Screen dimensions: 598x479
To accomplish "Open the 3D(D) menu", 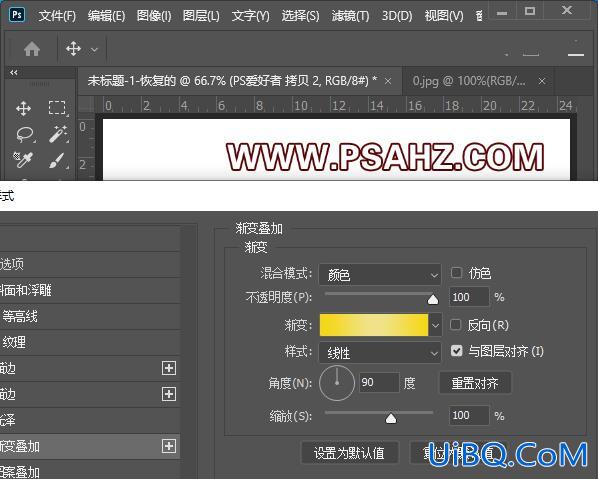I will tap(397, 16).
